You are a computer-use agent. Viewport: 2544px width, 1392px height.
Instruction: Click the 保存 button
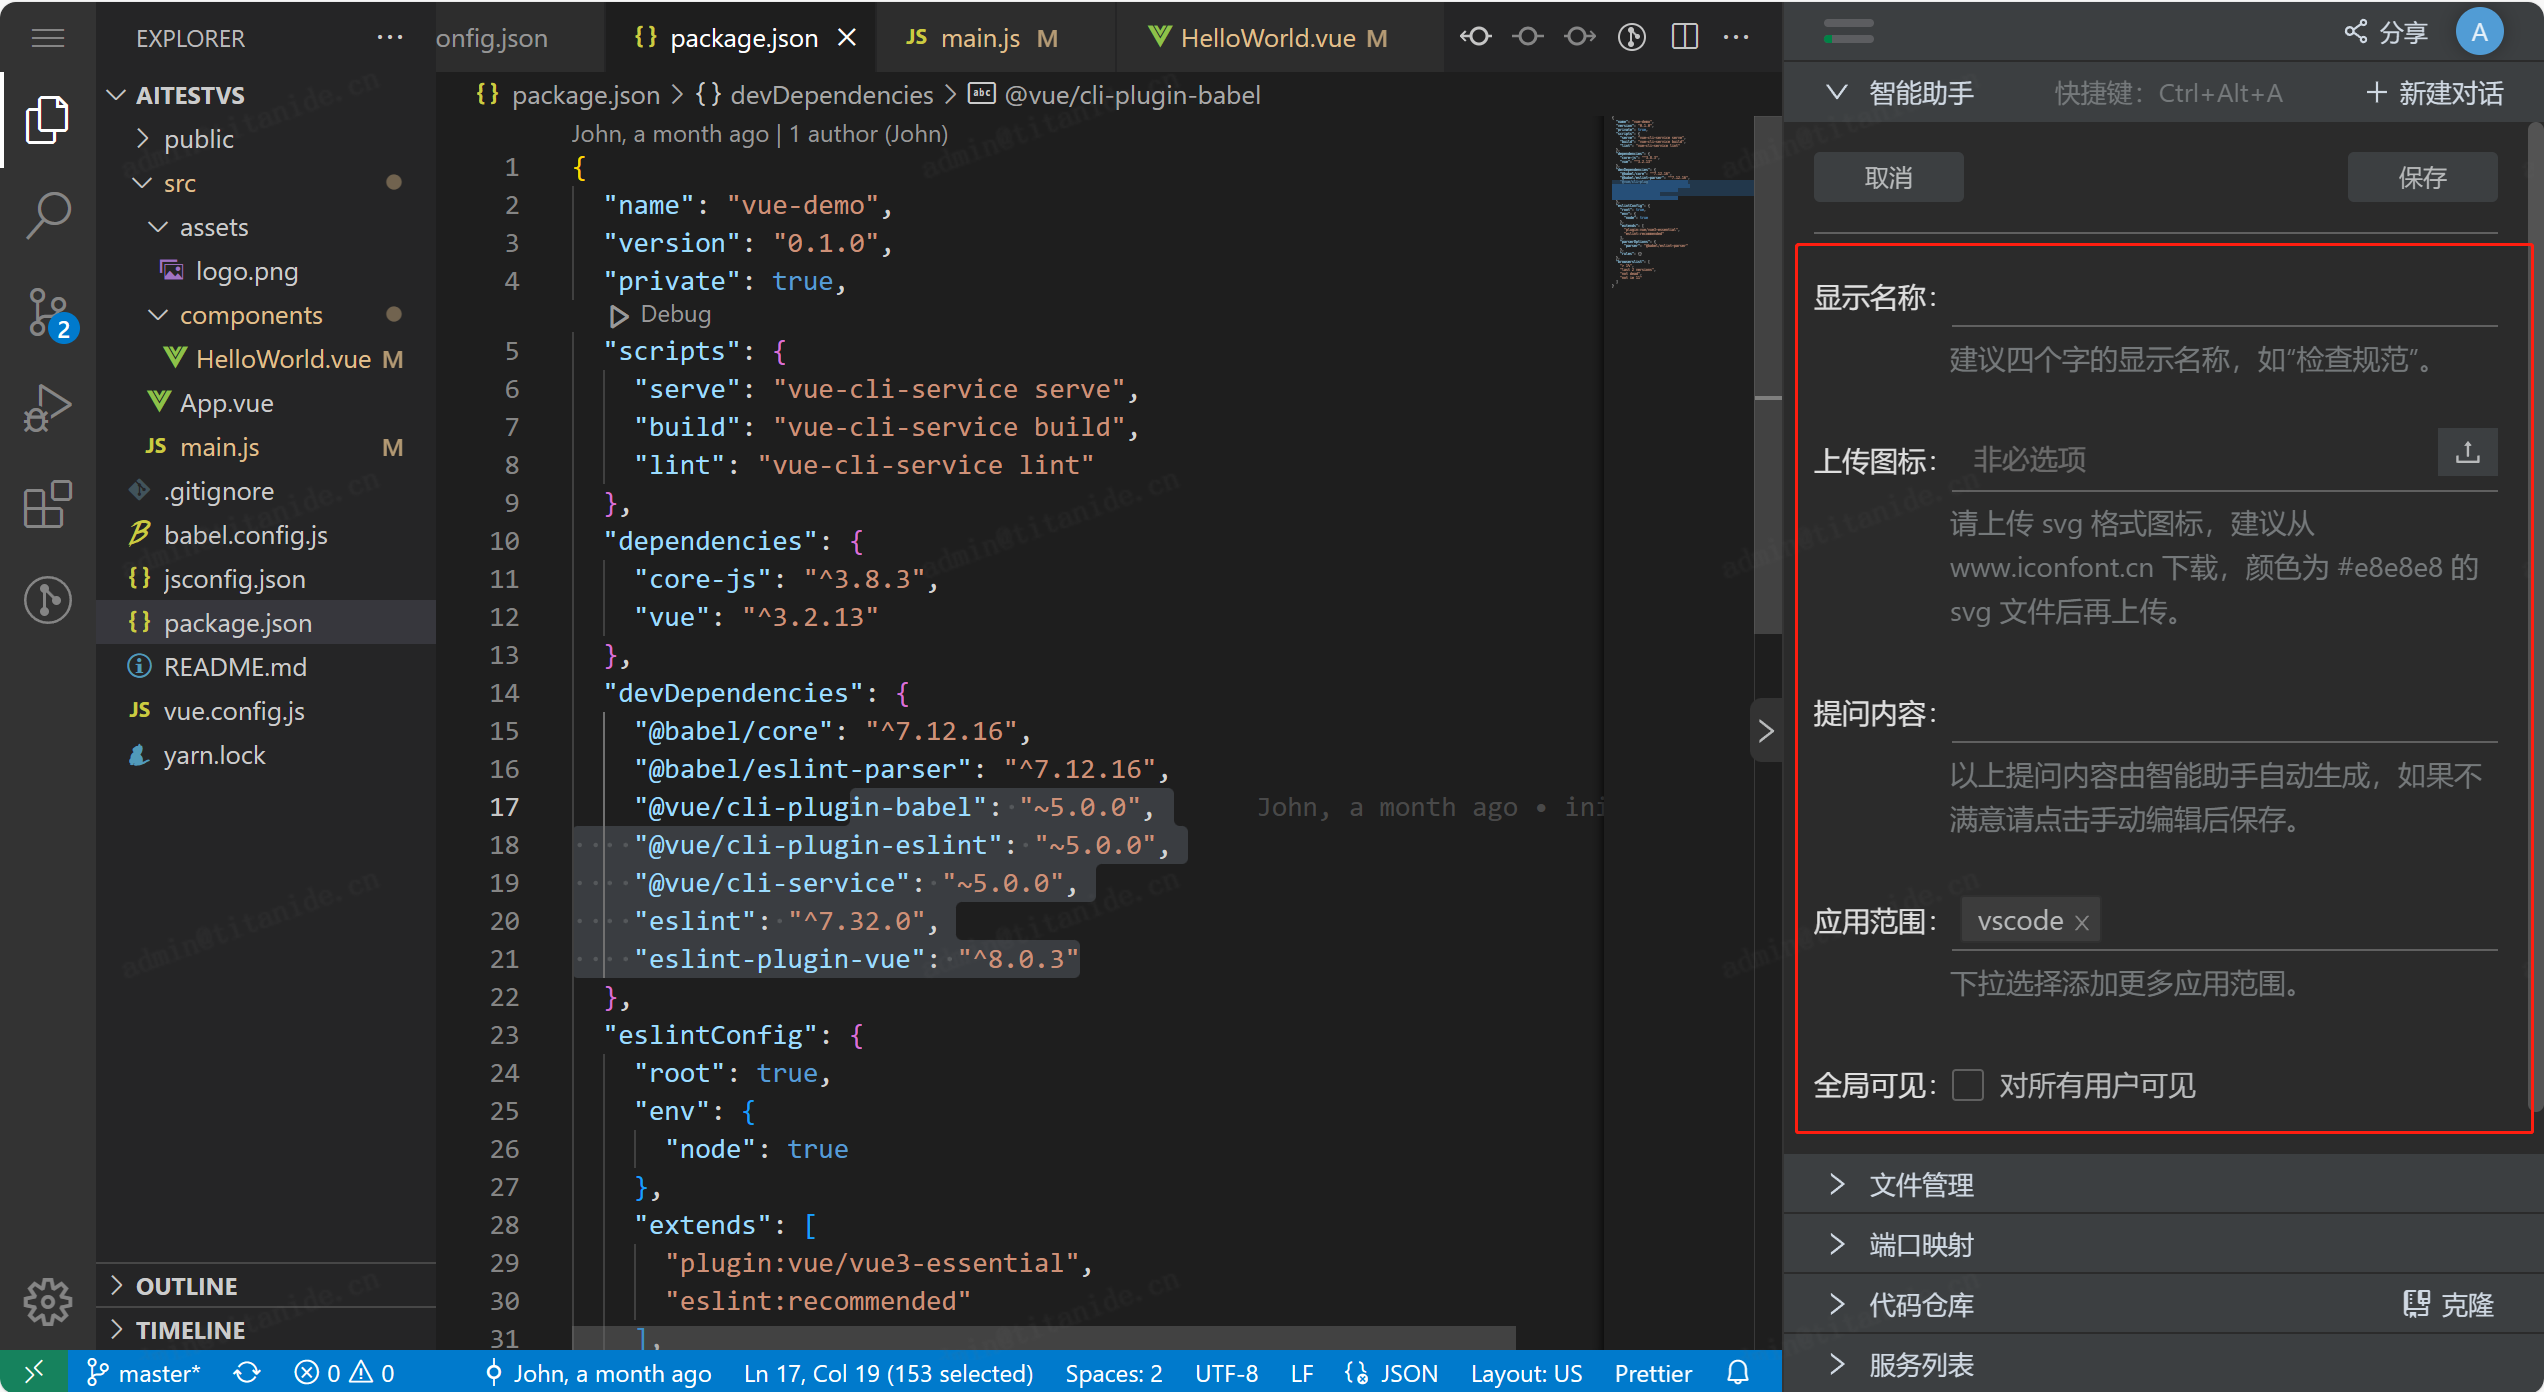(x=2421, y=178)
